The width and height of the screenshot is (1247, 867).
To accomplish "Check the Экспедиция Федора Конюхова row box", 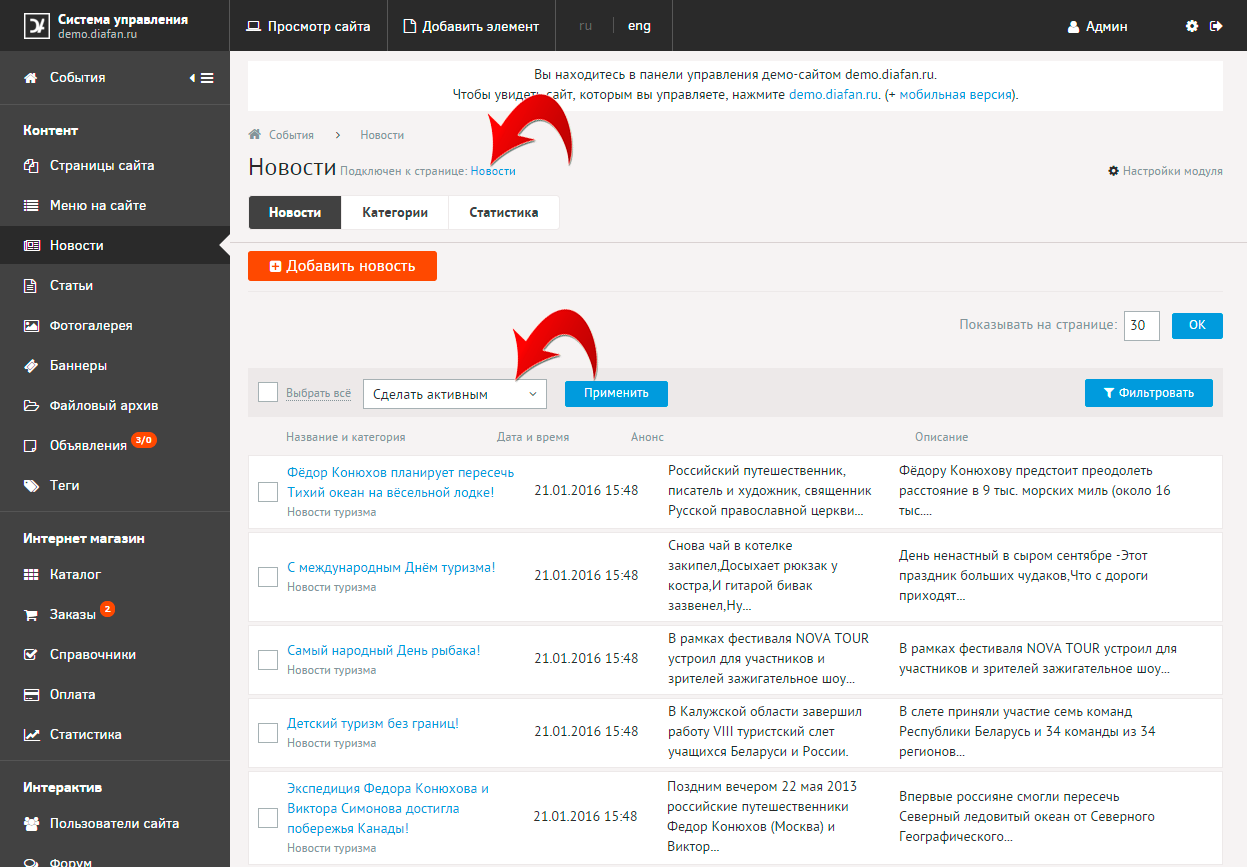I will point(268,818).
